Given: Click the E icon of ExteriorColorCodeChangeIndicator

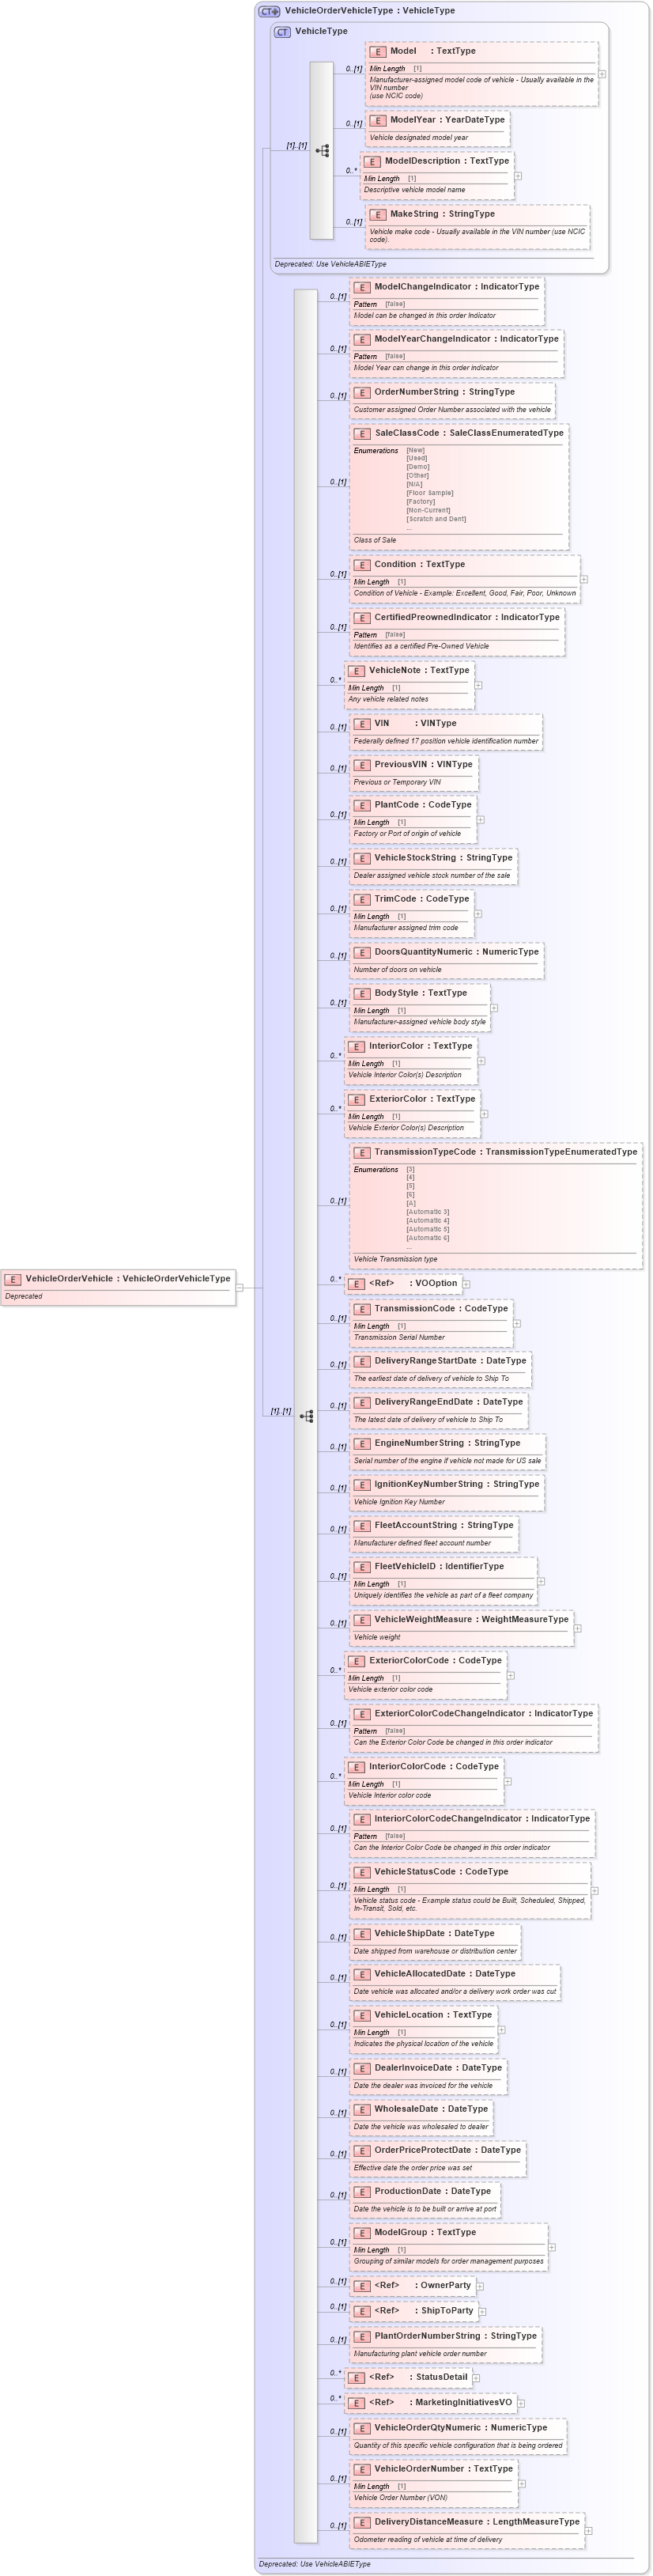Looking at the screenshot, I should pos(362,1714).
